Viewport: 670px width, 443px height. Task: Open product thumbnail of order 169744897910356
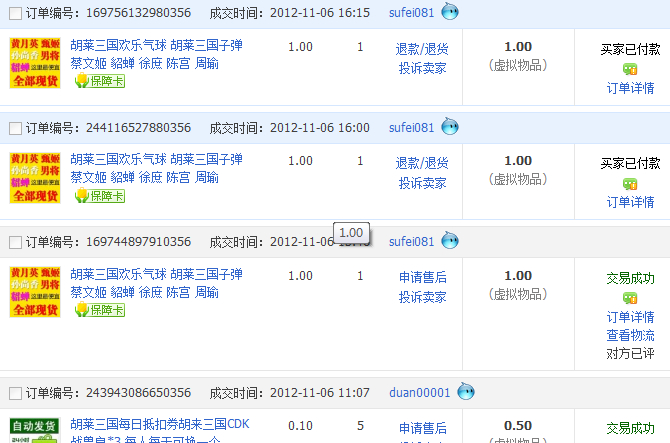click(x=35, y=292)
